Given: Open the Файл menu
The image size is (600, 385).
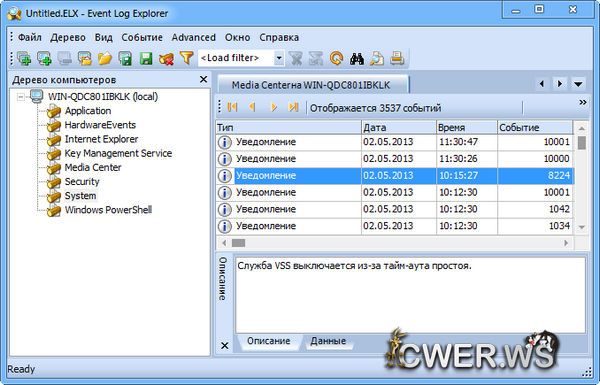Looking at the screenshot, I should (30, 38).
